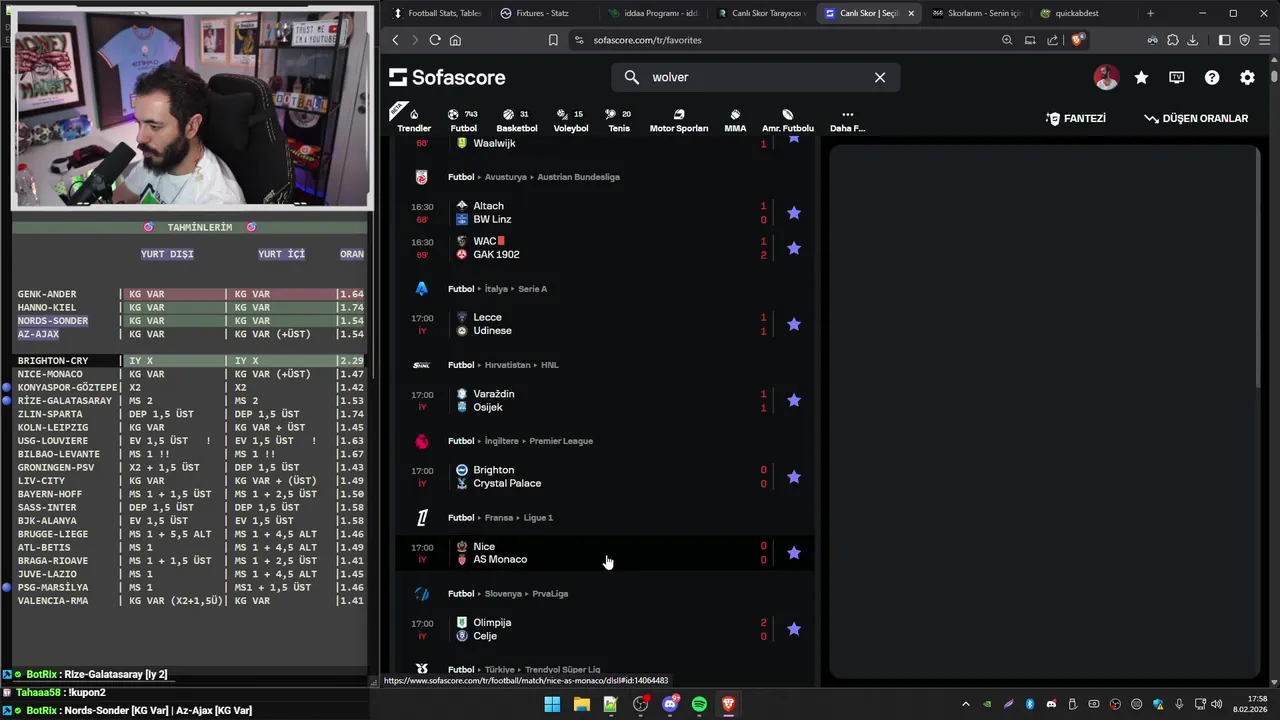The height and width of the screenshot is (720, 1280).
Task: Unfavorite Brighton vs Crystal Palace star
Action: (794, 477)
